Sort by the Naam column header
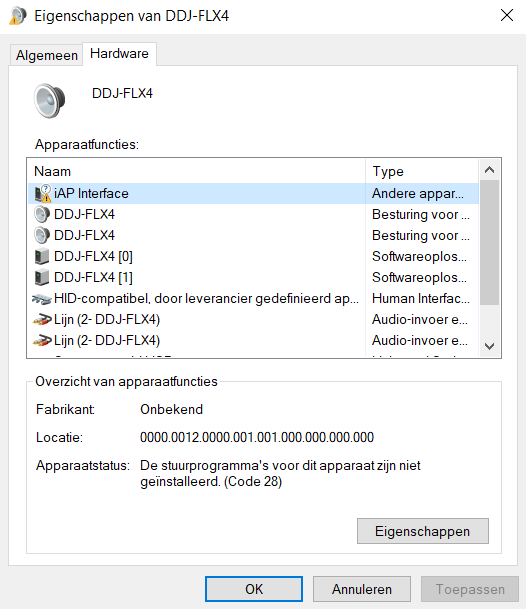This screenshot has width=526, height=609. [x=197, y=171]
